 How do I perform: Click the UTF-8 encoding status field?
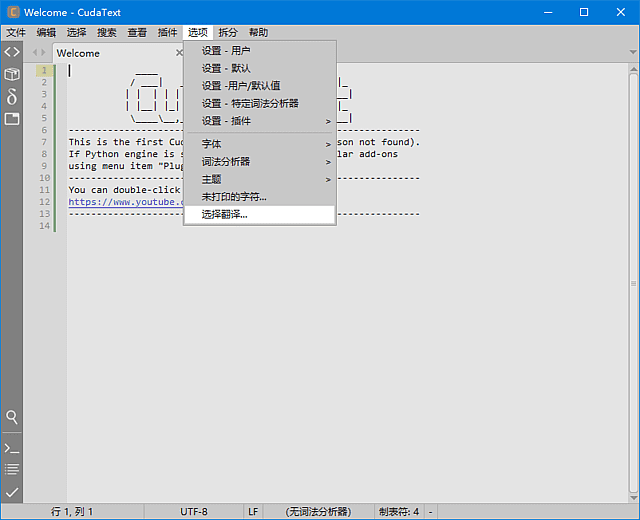click(x=194, y=511)
